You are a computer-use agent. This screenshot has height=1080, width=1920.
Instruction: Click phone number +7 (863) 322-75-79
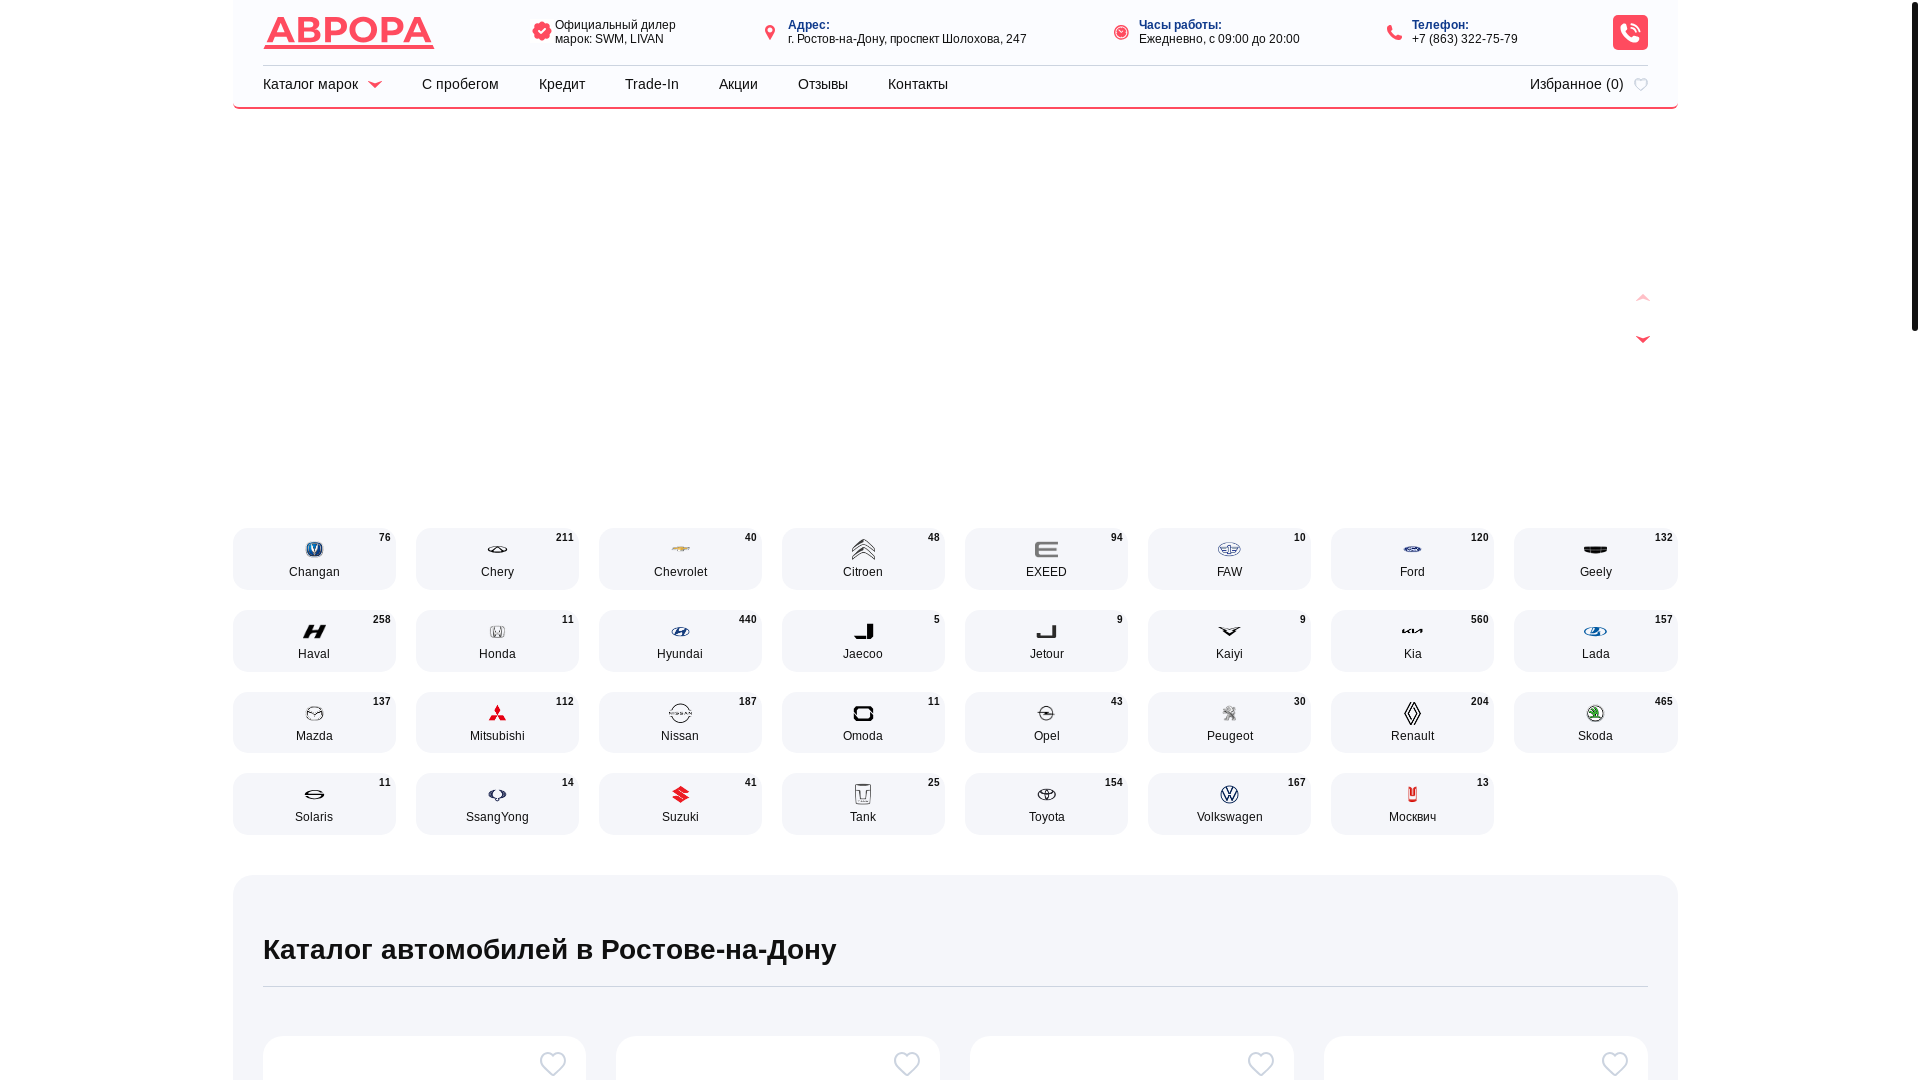1465,39
